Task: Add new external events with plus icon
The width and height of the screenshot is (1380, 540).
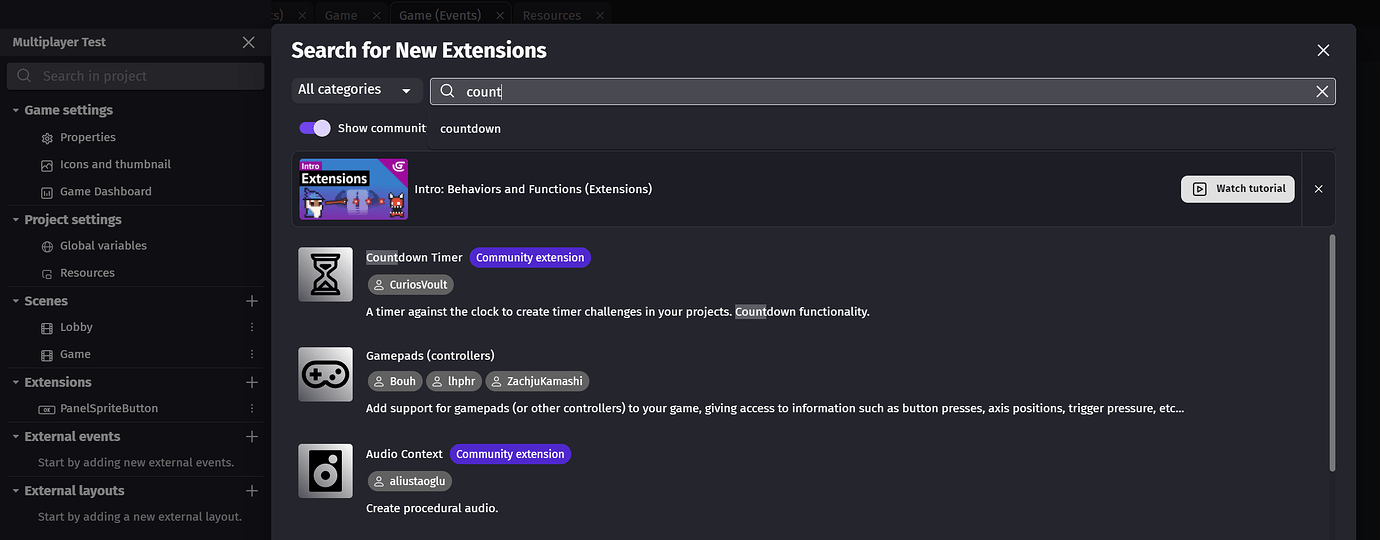Action: (x=252, y=437)
